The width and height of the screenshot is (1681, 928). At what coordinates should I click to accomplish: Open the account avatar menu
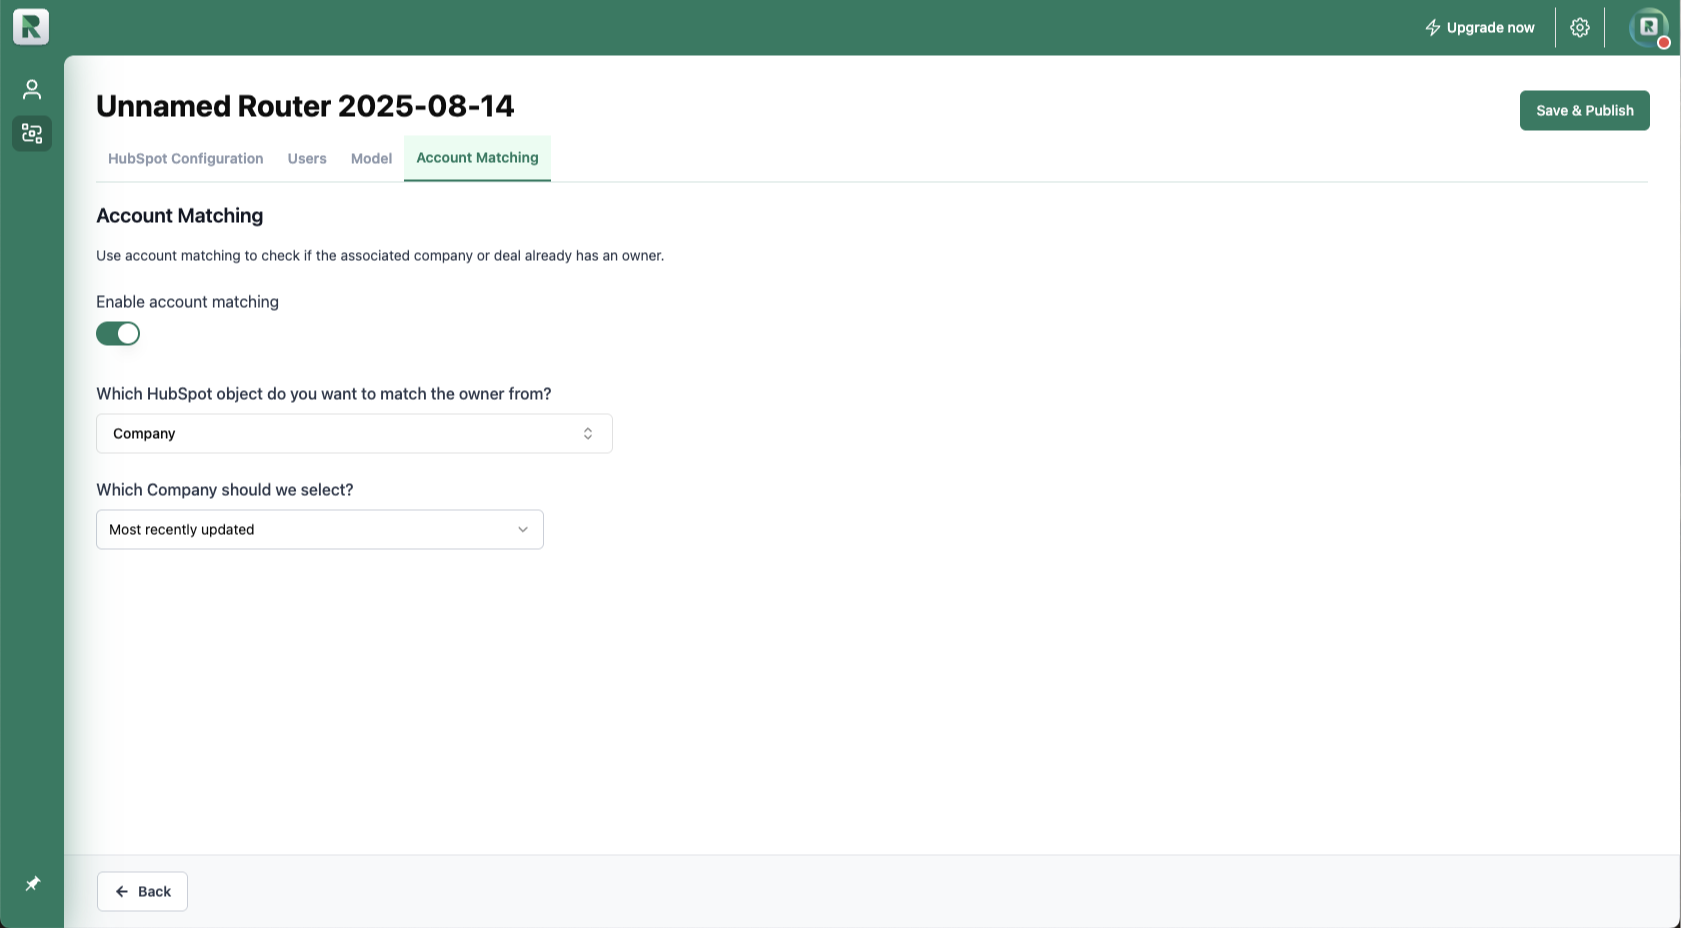coord(1649,28)
